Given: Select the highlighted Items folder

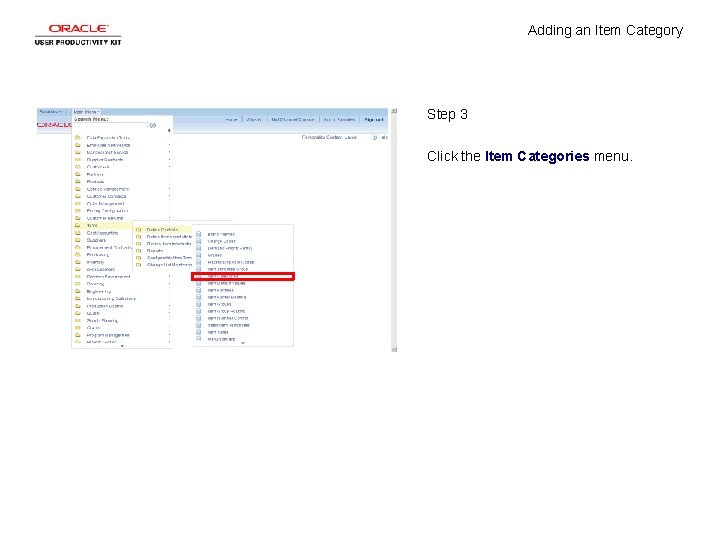Looking at the screenshot, I should click(x=102, y=225).
